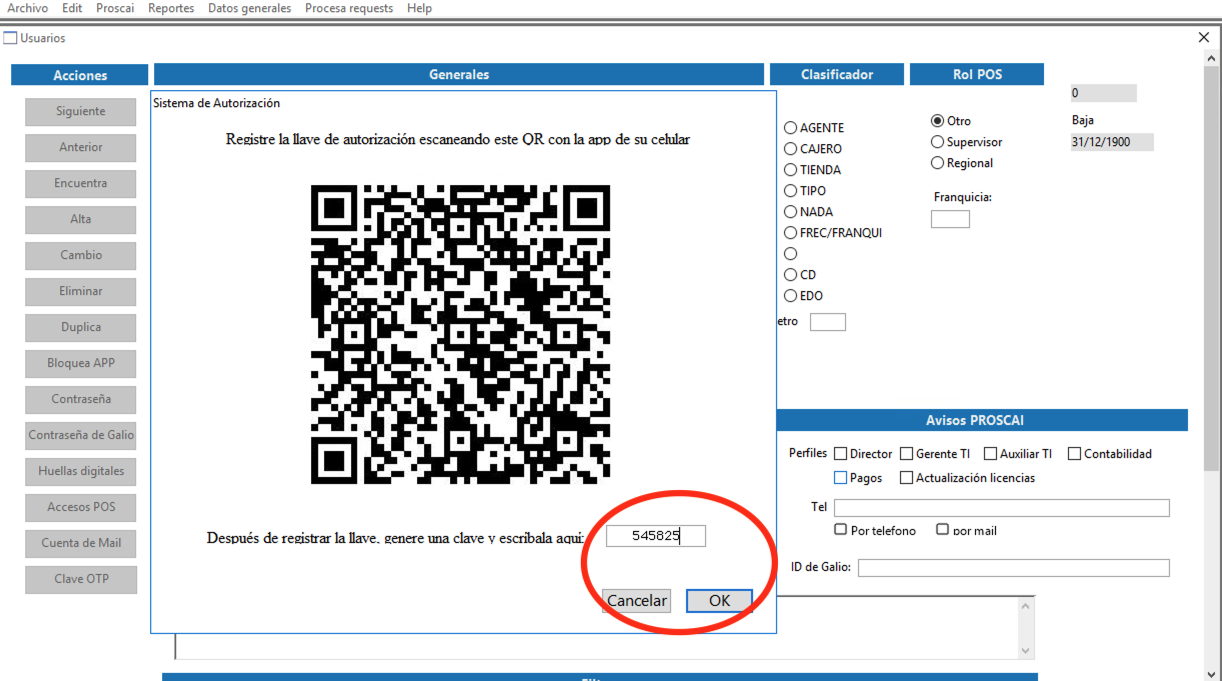The image size is (1222, 681).
Task: Click the Huellas digitales button
Action: pos(81,471)
